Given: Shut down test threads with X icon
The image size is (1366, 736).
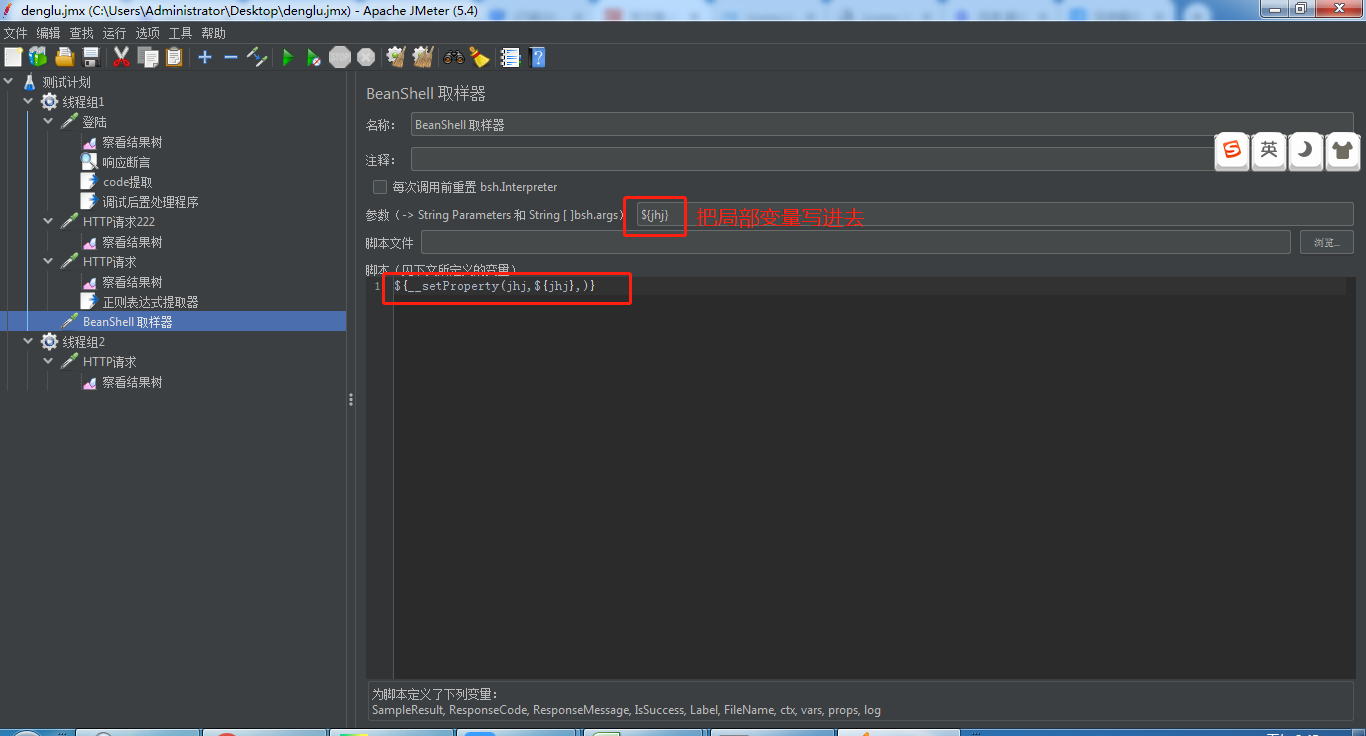Looking at the screenshot, I should click(366, 57).
